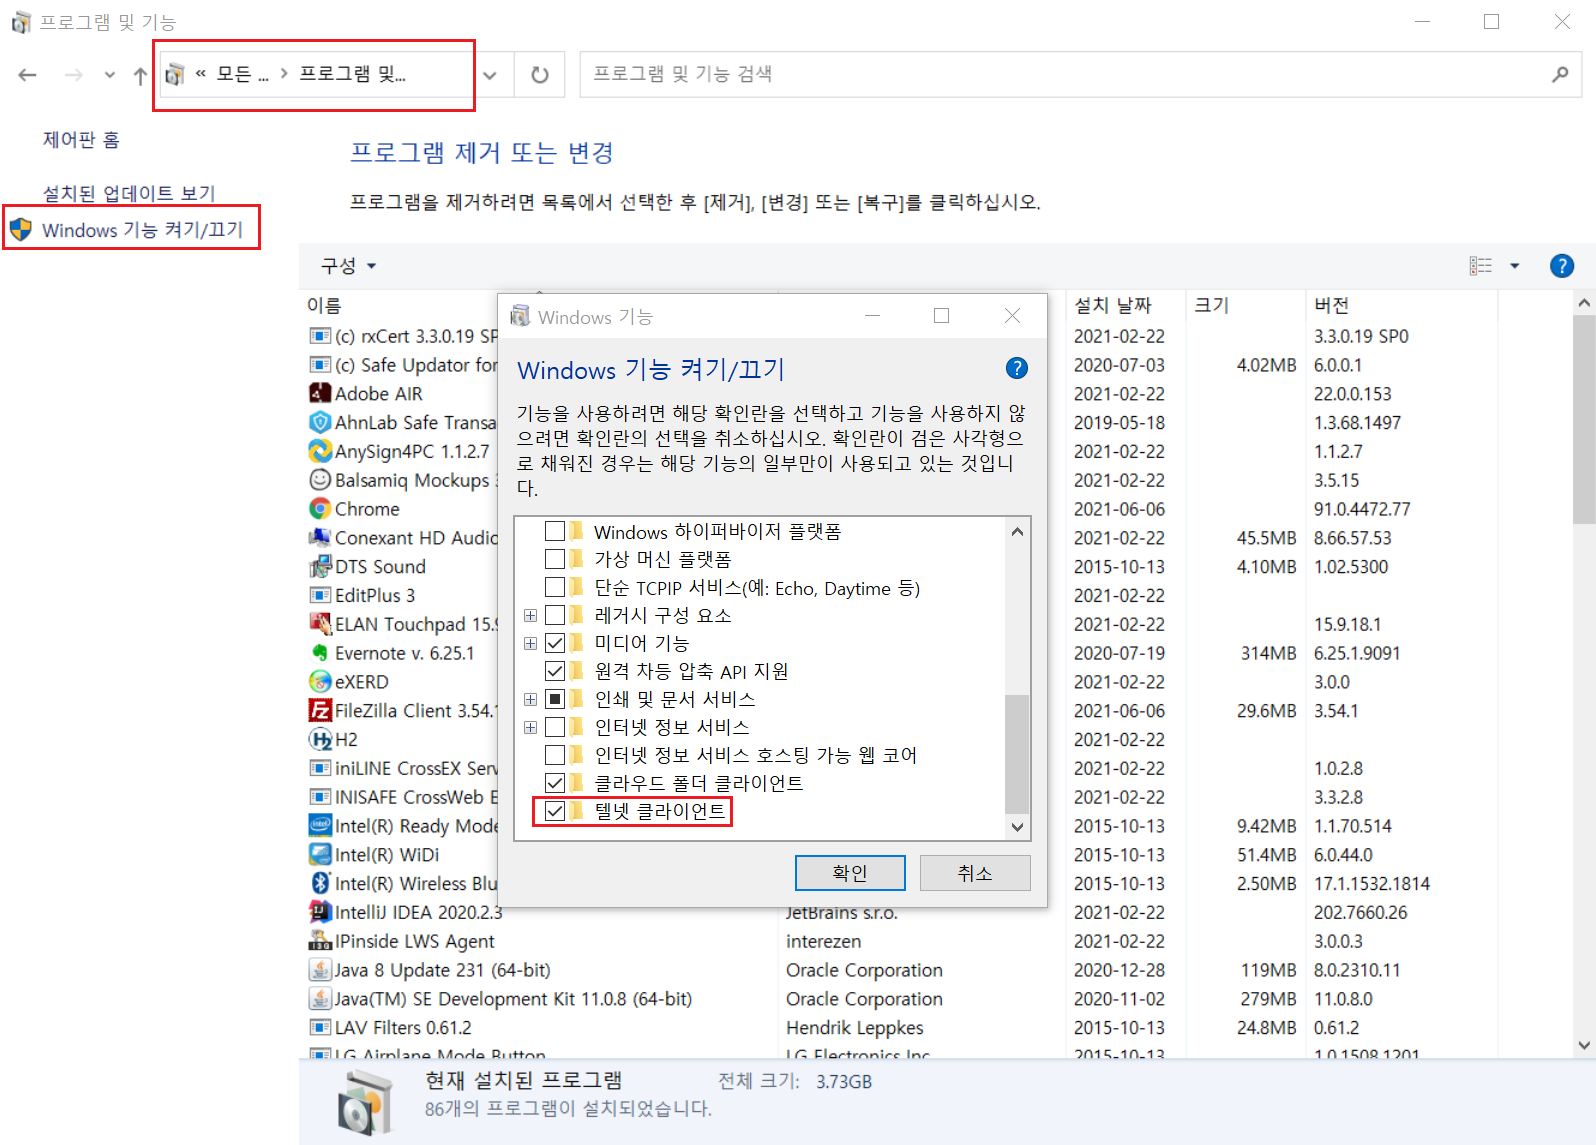Screen dimensions: 1596x1145
Task: Open the 구성 dropdown menu
Action: (348, 266)
